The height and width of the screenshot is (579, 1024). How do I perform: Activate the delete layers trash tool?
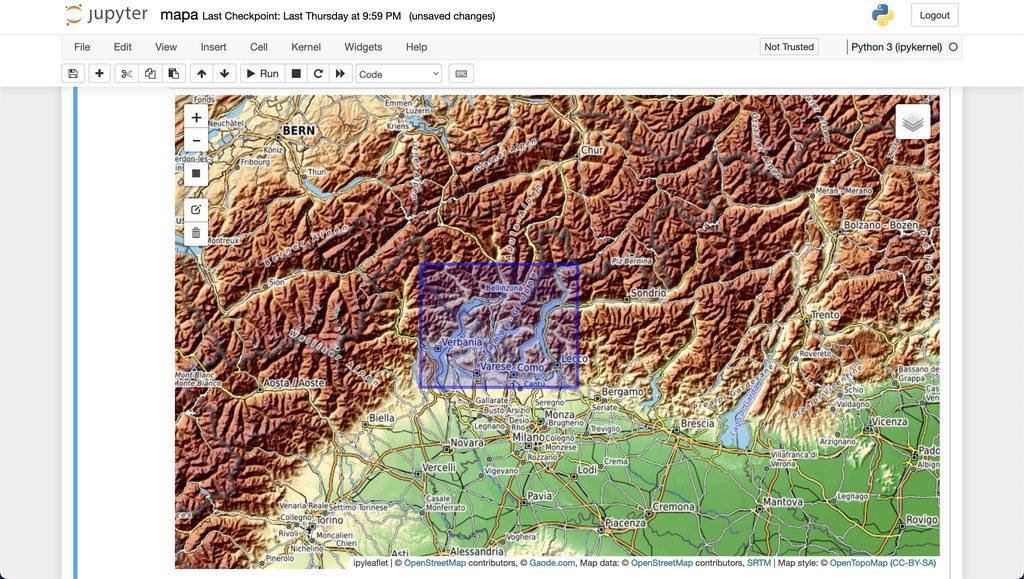coord(196,233)
